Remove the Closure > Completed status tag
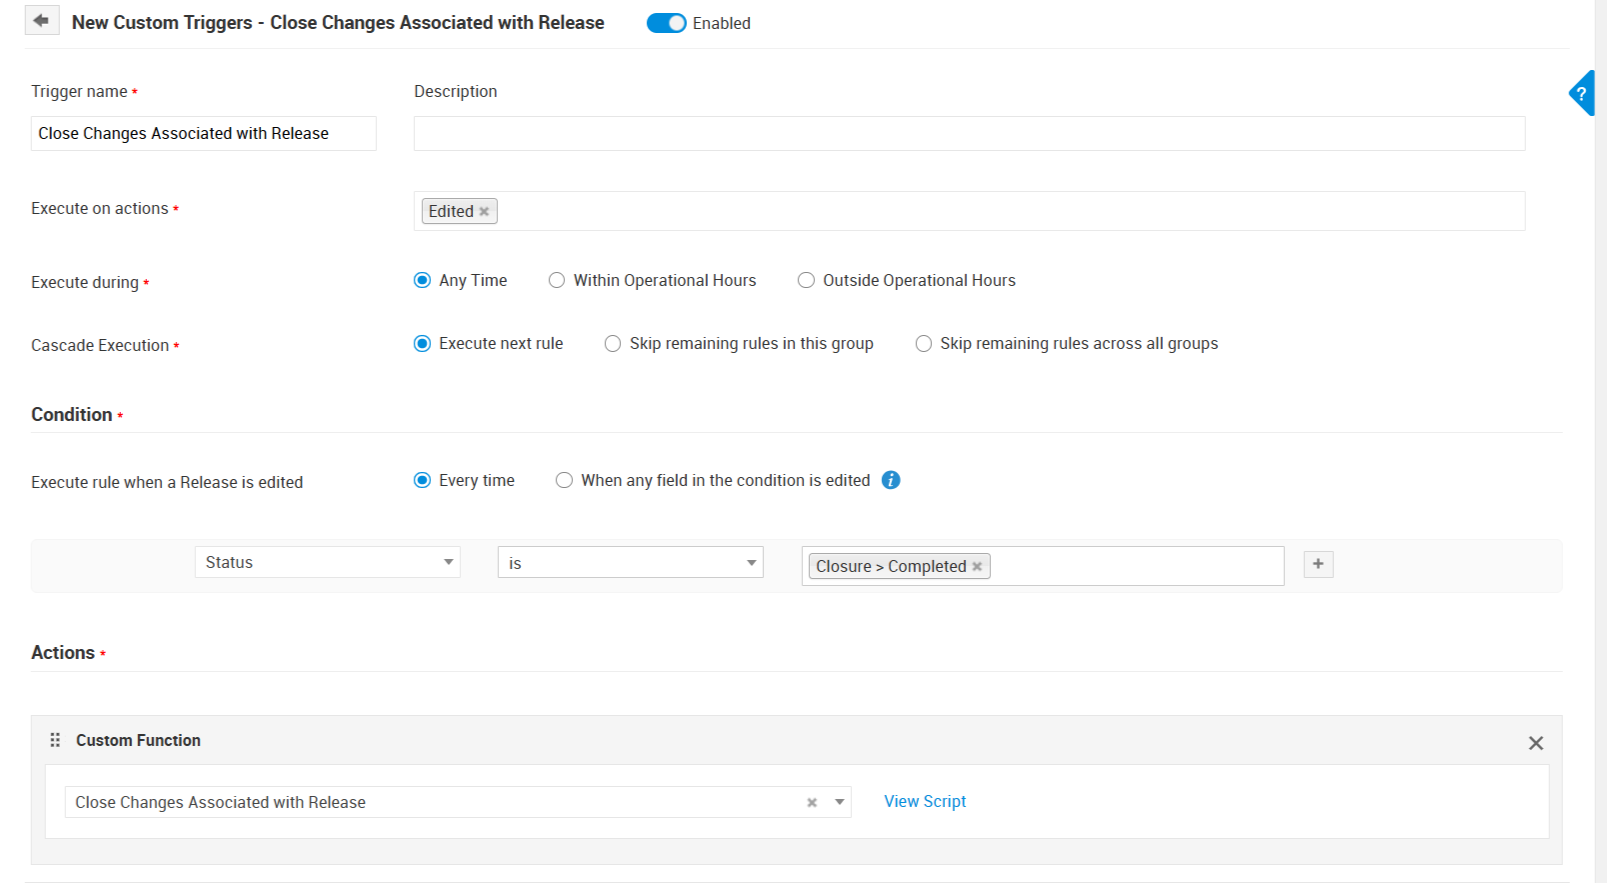 [977, 566]
